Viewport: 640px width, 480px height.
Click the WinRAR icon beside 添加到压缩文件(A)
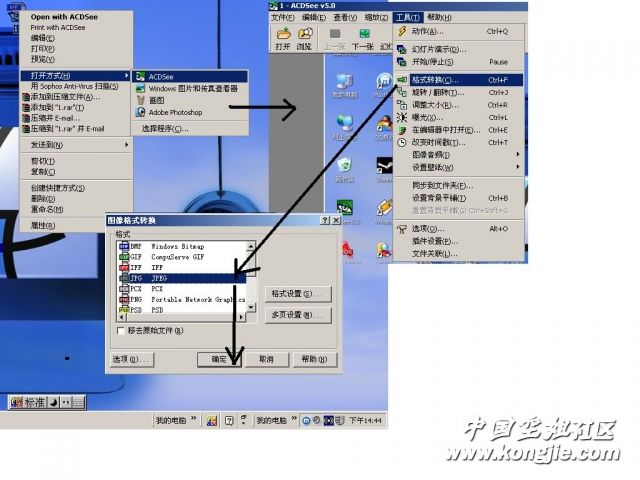pos(26,97)
